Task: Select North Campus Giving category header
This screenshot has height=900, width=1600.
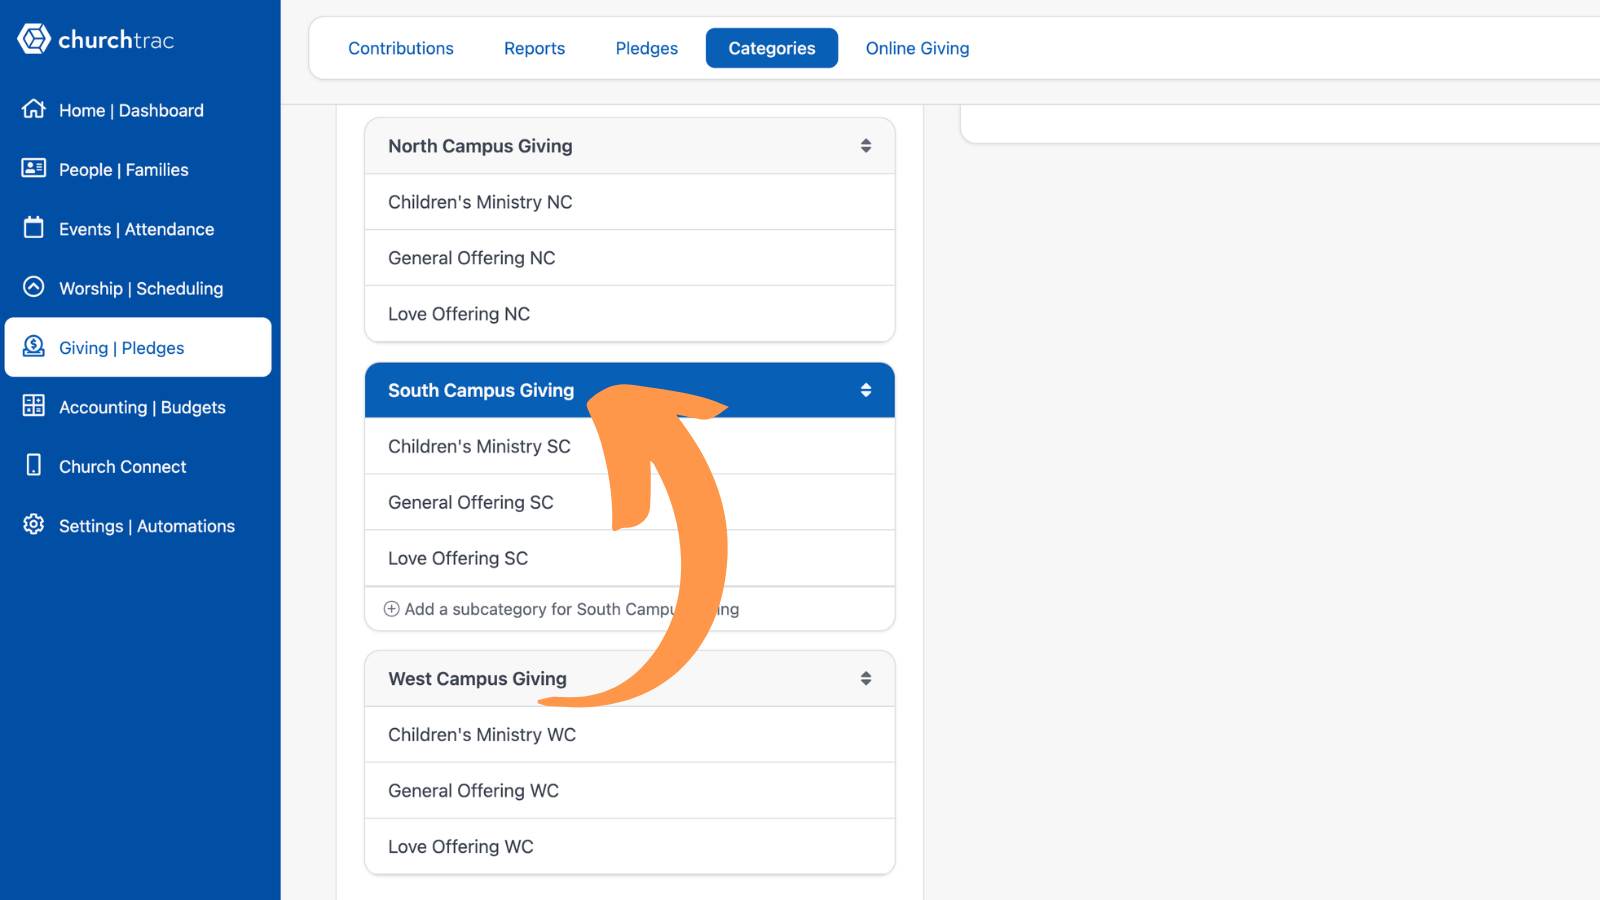Action: [x=630, y=146]
